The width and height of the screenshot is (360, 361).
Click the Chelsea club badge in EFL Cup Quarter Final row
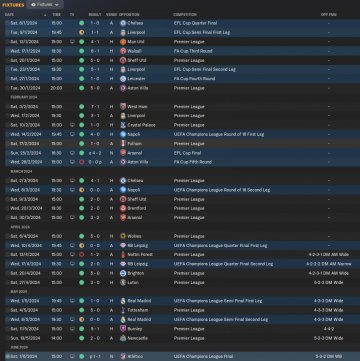coord(123,23)
